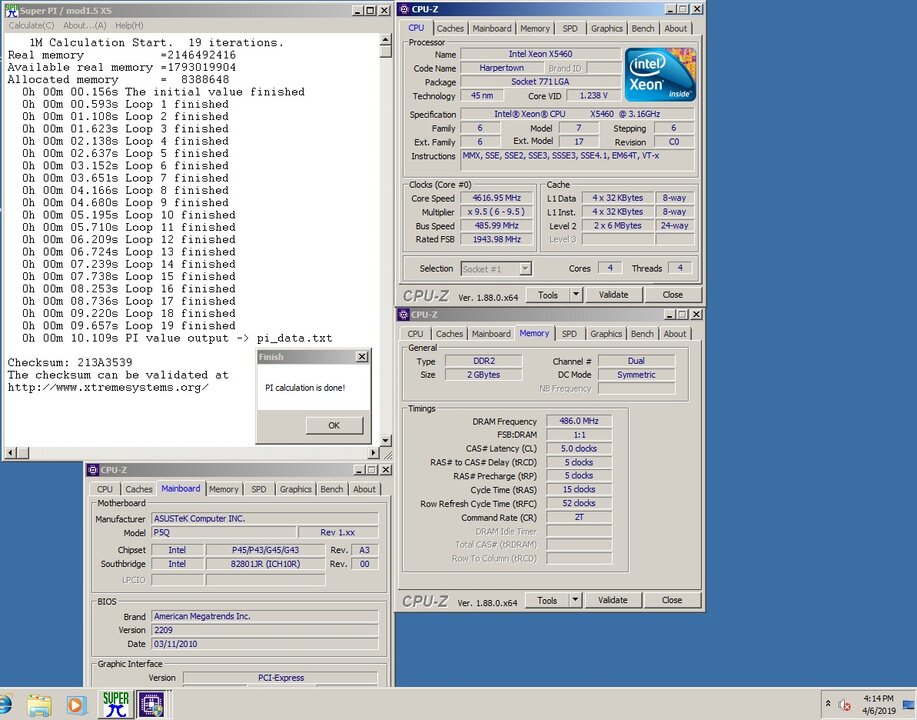Image resolution: width=917 pixels, height=720 pixels.
Task: Click Super PI horizontal scrollbar left arrow
Action: 10,453
